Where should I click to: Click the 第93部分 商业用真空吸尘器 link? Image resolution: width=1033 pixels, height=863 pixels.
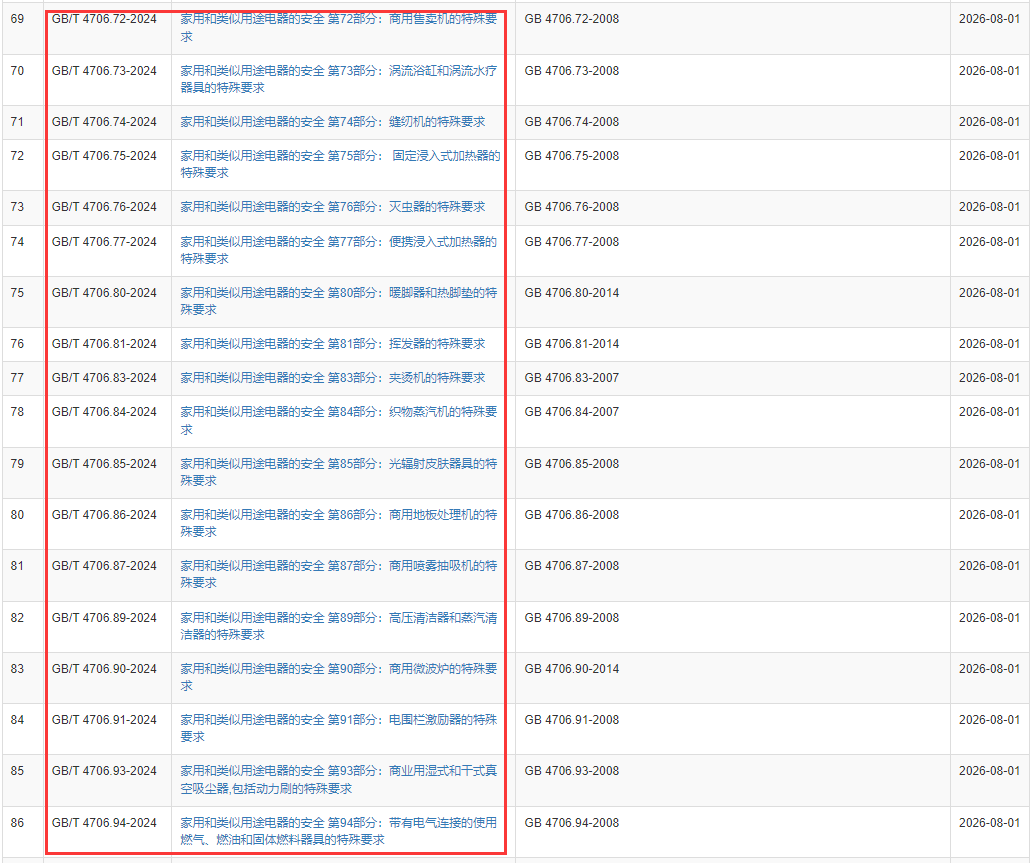(338, 771)
